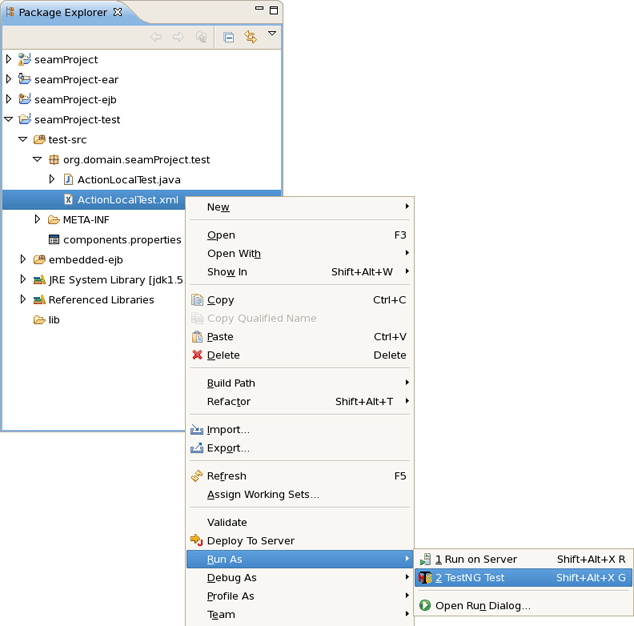Click the Refresh icon in context menu
The height and width of the screenshot is (626, 634).
click(x=197, y=476)
